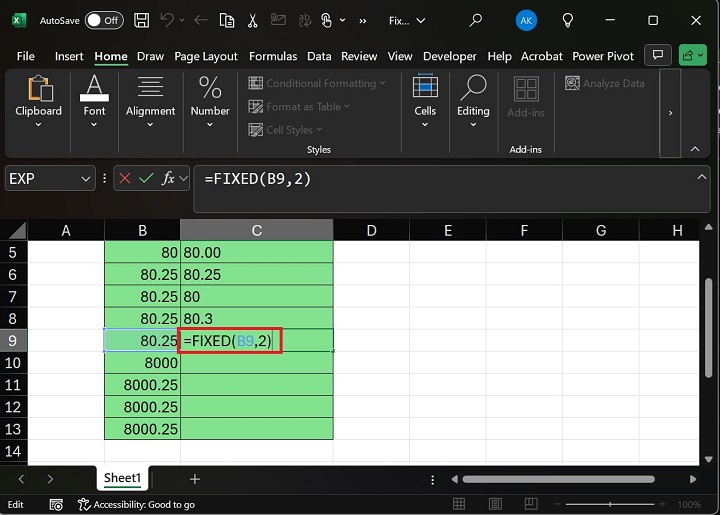720x515 pixels.
Task: Open the Comments pane icon
Action: 657,56
